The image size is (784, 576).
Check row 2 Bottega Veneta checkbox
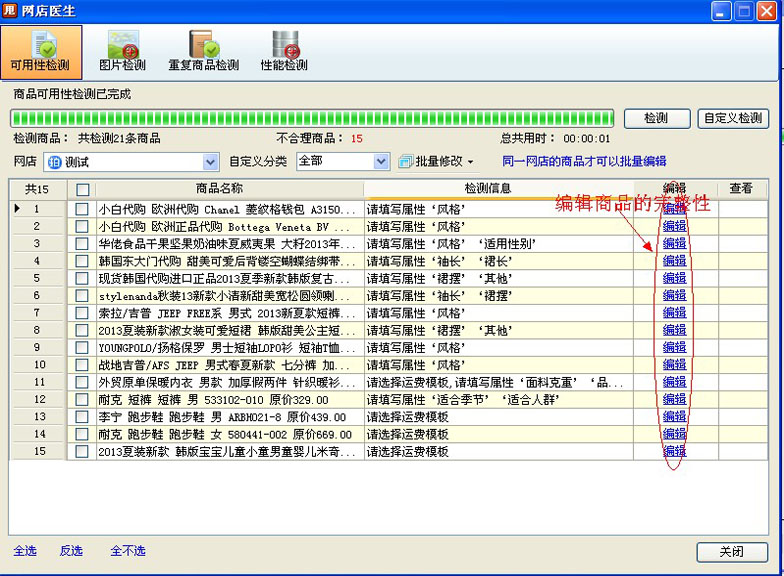click(x=82, y=226)
